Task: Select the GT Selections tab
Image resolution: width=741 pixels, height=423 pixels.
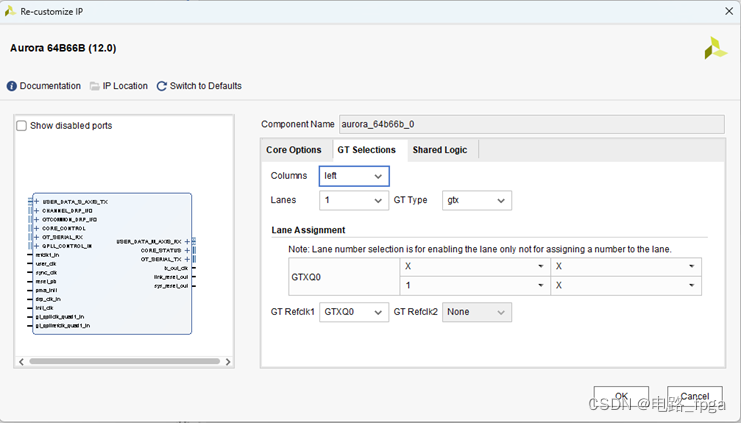Action: [x=367, y=150]
